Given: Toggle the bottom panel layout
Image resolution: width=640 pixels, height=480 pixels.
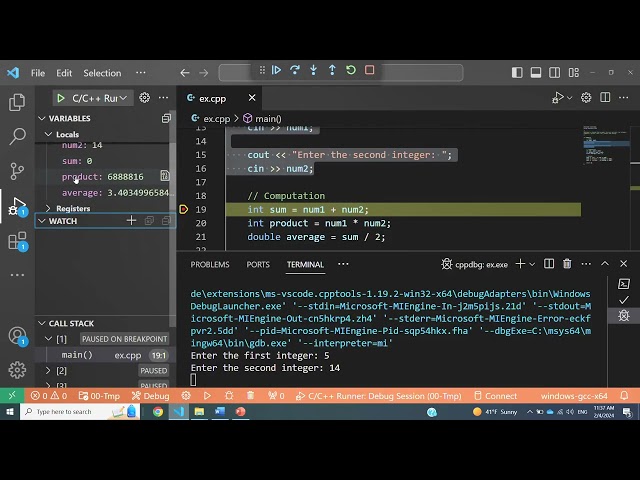Looking at the screenshot, I should point(536,73).
